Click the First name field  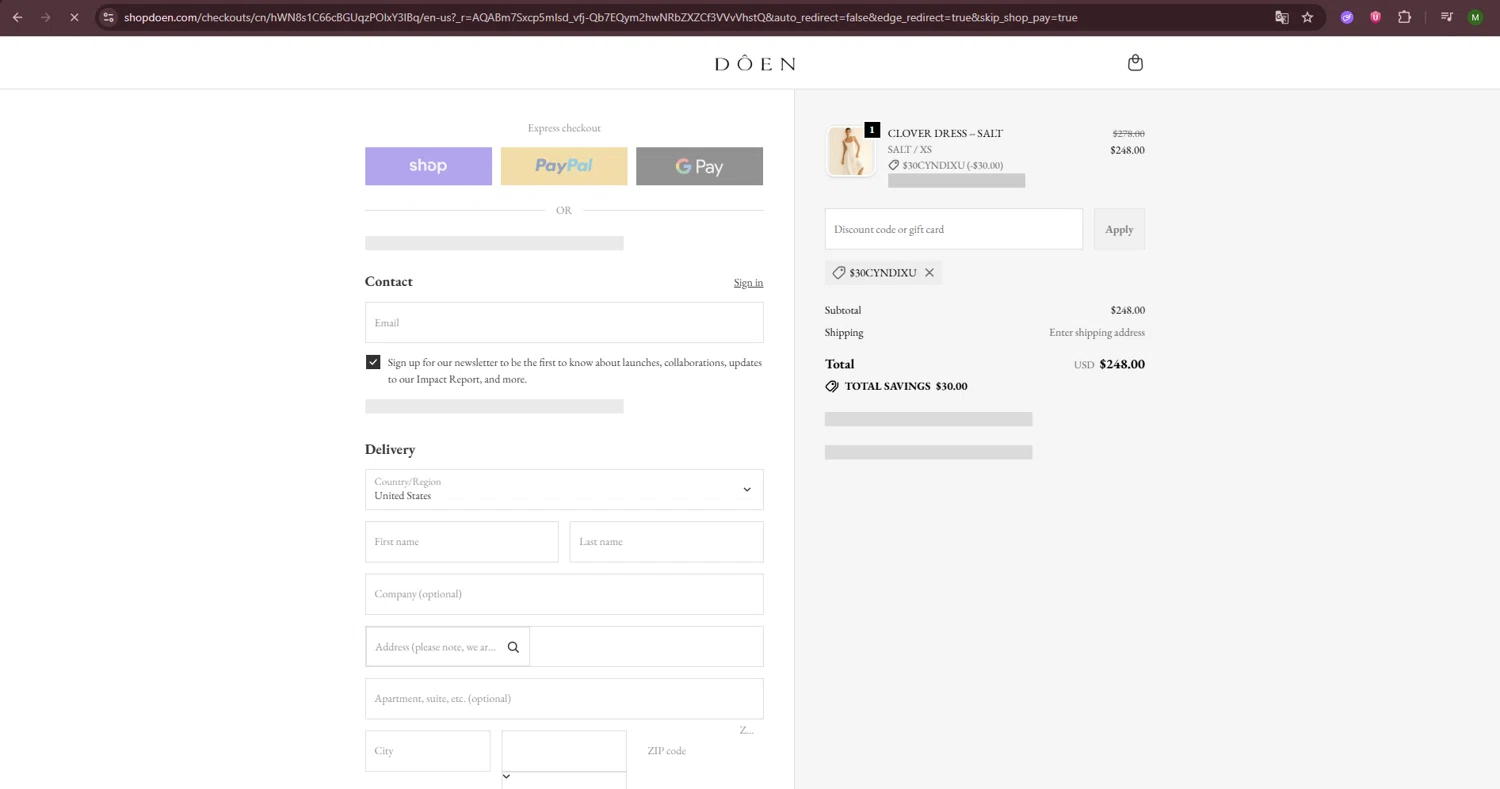click(x=462, y=541)
